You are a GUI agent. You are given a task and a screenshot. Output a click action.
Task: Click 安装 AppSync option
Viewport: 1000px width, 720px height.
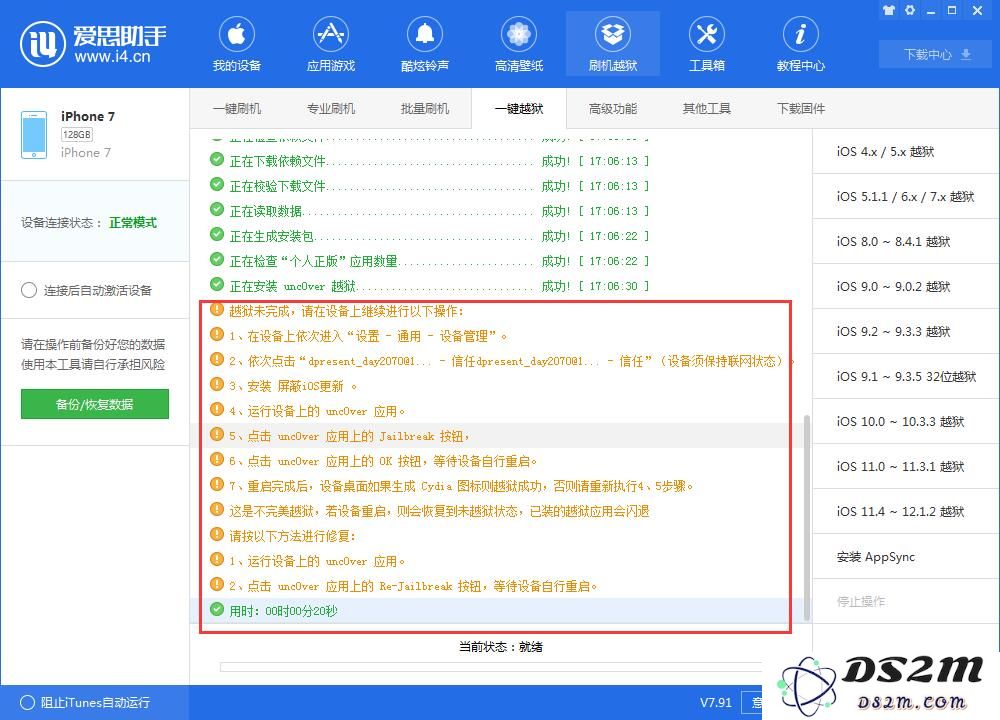tap(906, 557)
